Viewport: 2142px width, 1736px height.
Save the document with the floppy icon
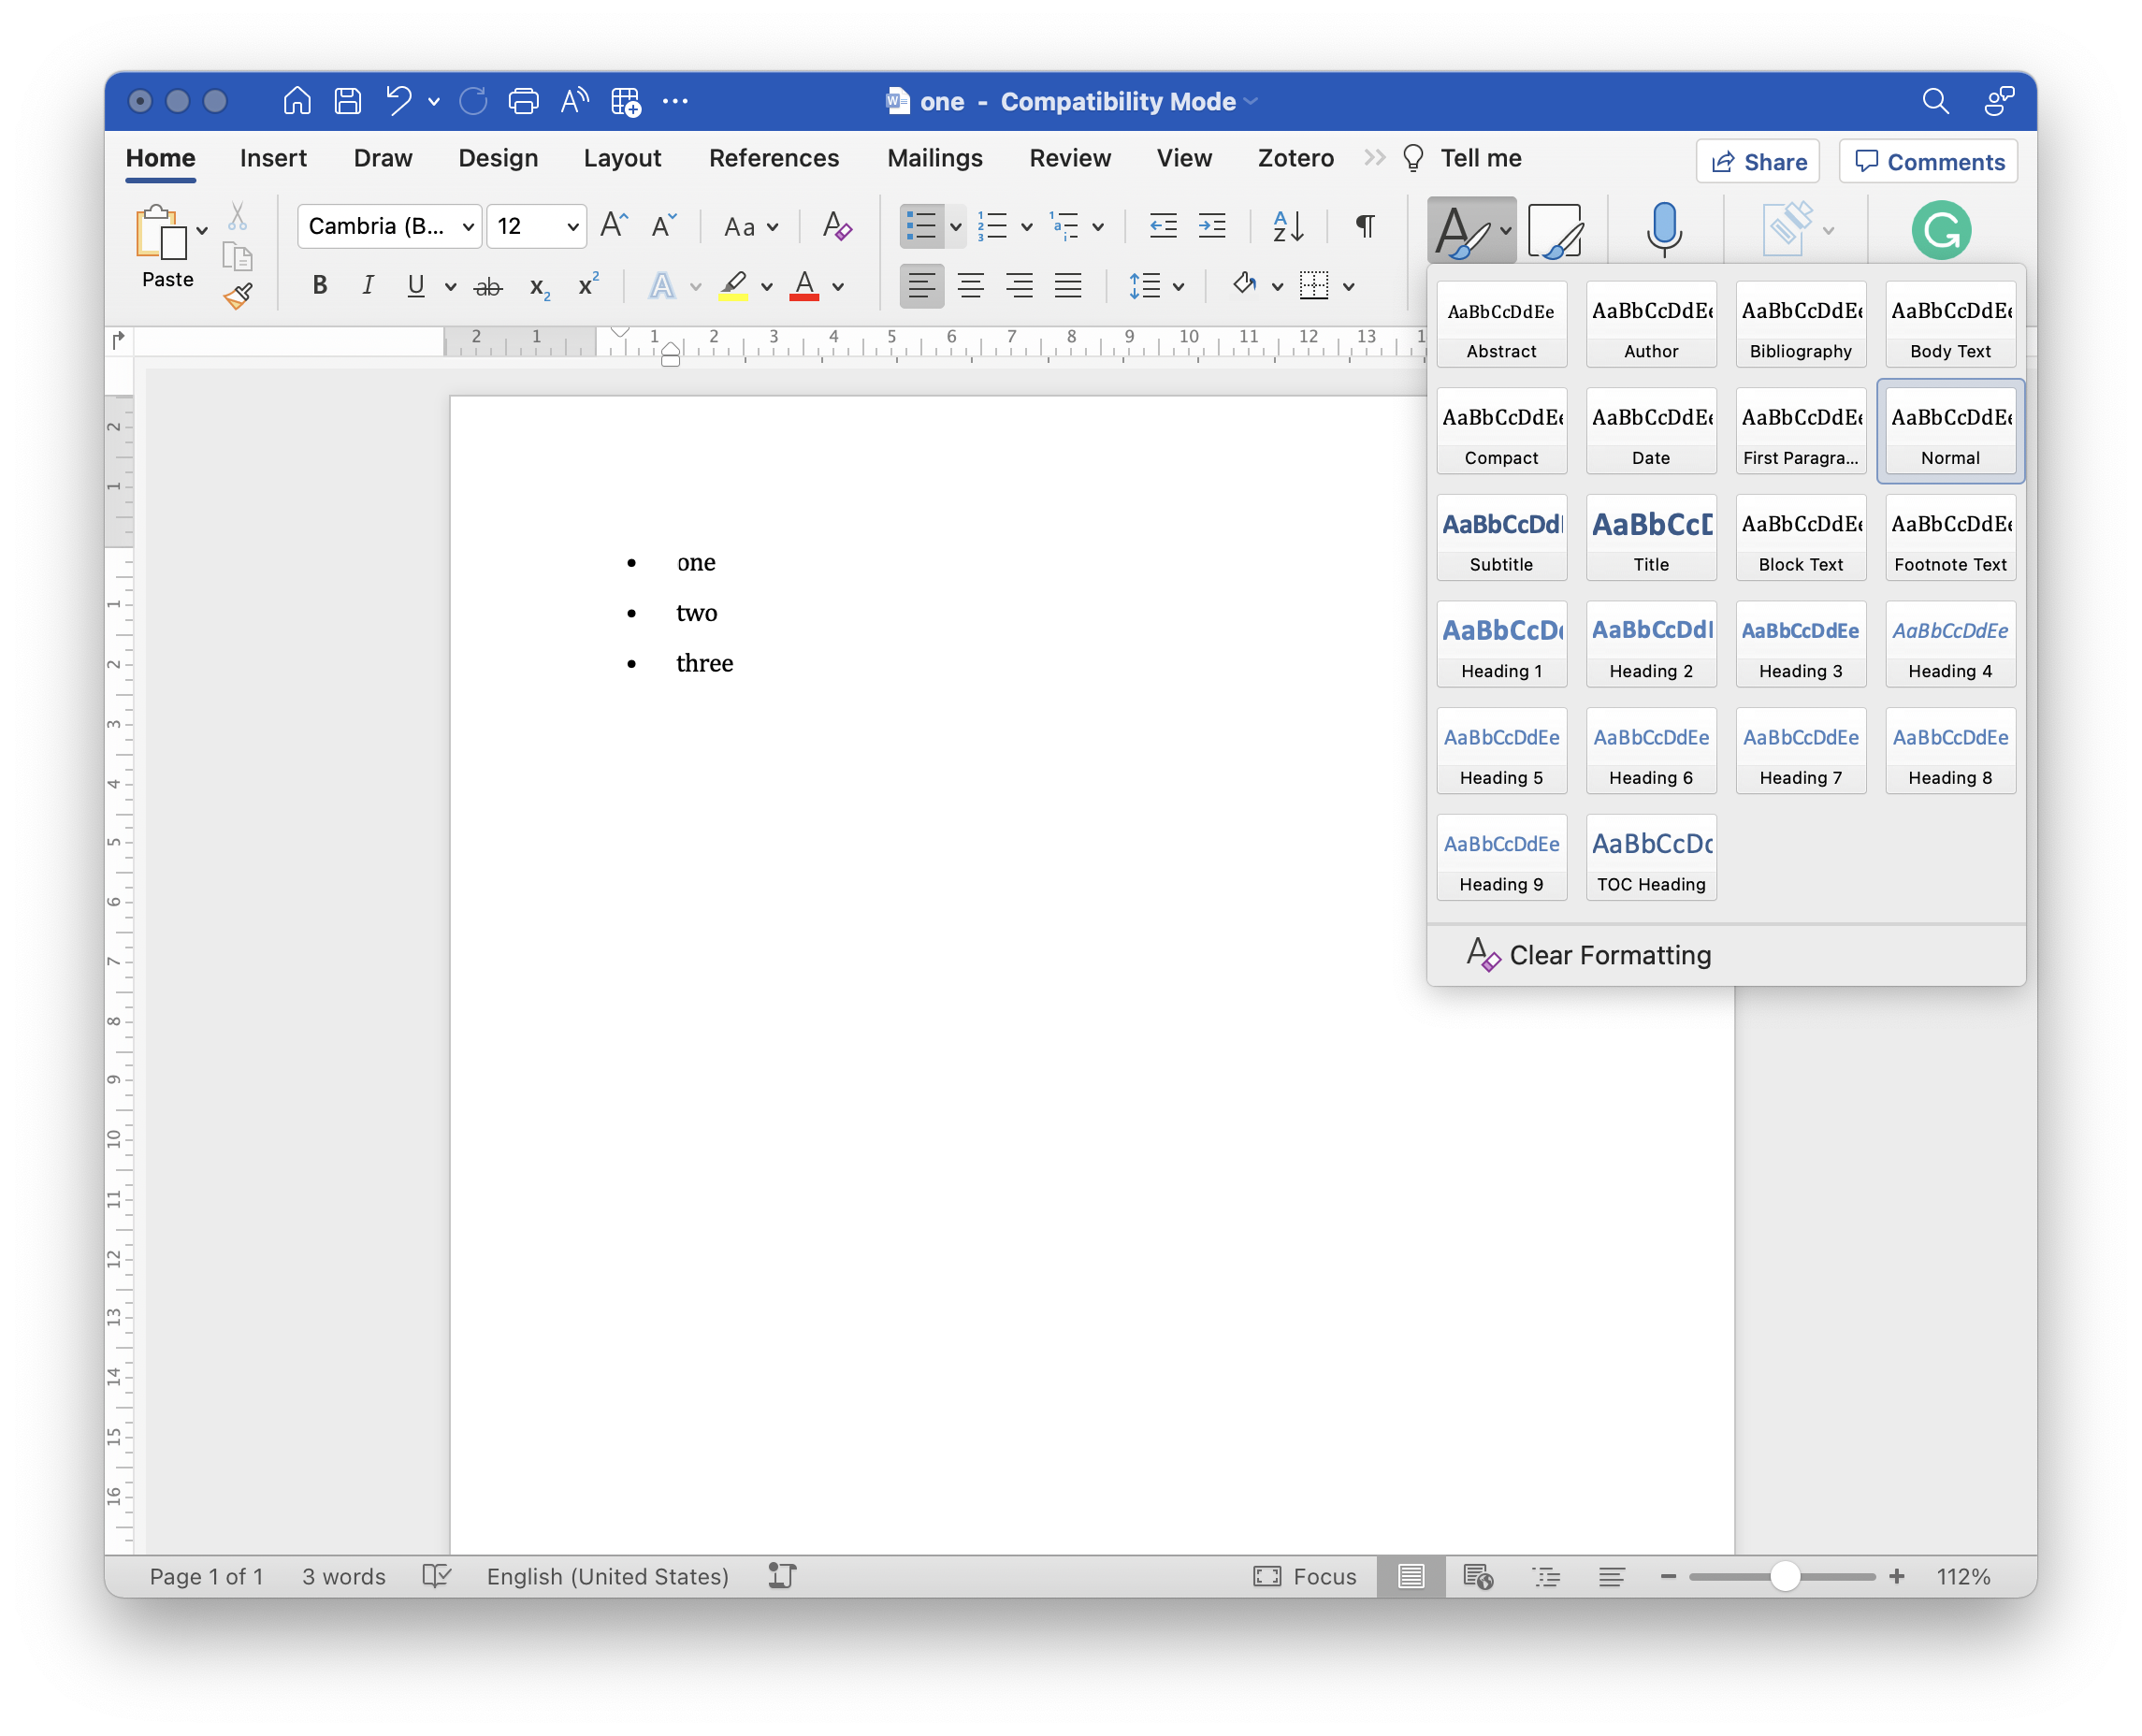[x=347, y=101]
